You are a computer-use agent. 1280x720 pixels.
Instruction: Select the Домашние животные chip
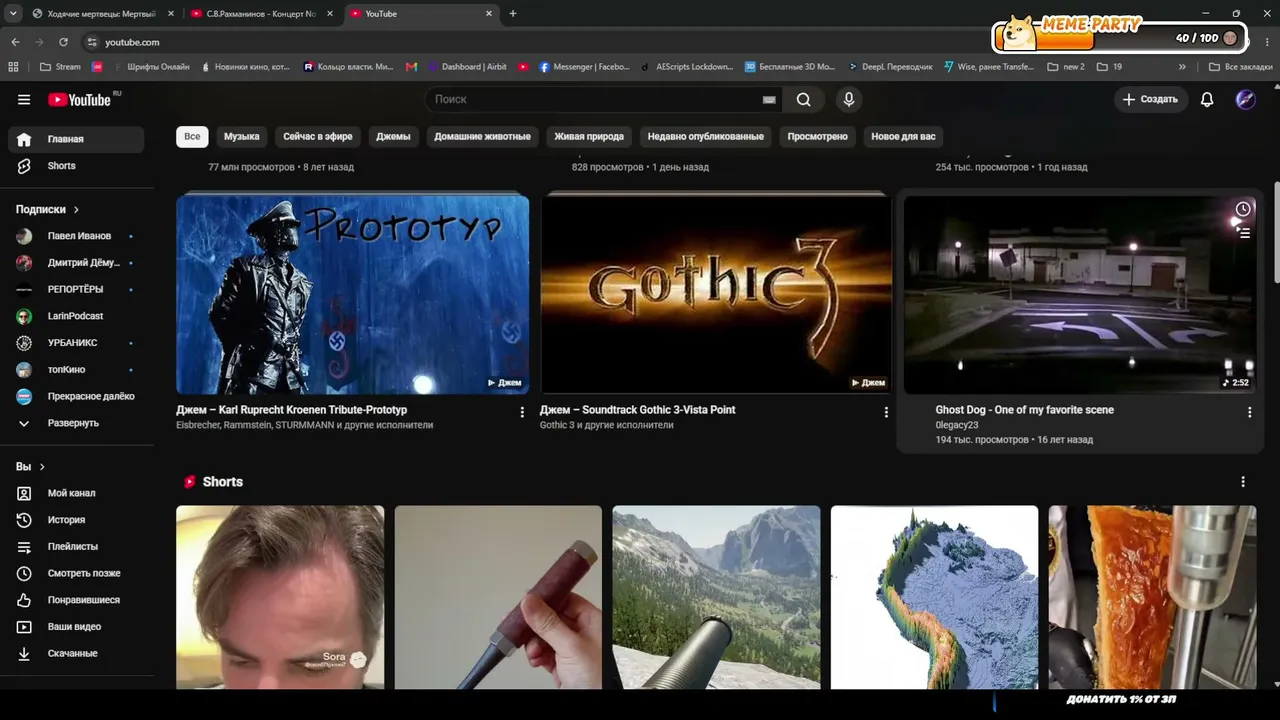tap(483, 136)
